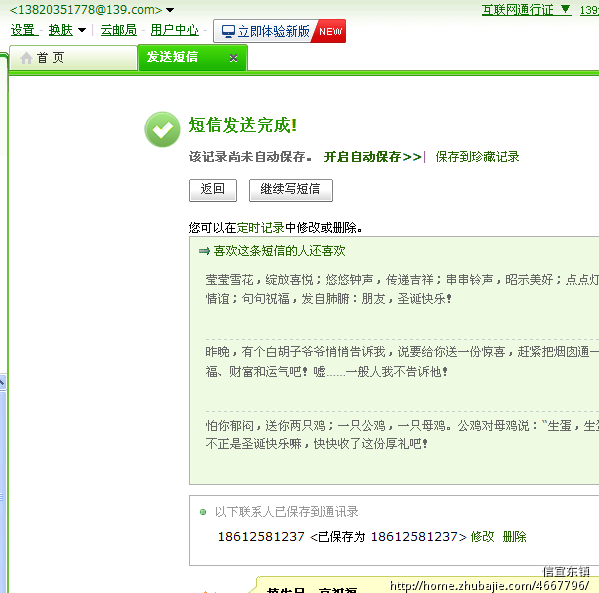Click 删除 for contact 18612581237
The height and width of the screenshot is (593, 599).
tap(514, 537)
